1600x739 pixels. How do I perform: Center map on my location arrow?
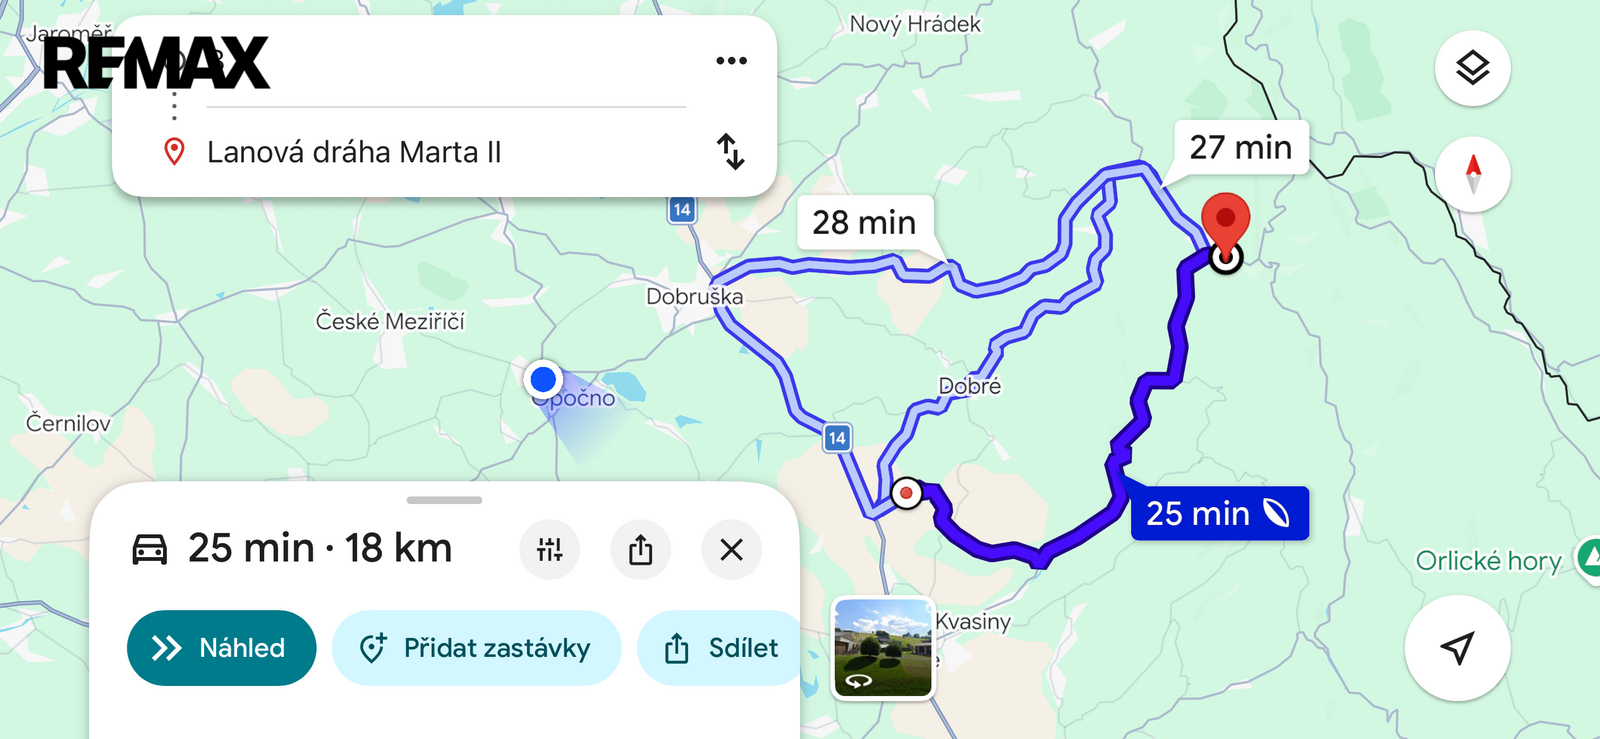[x=1457, y=648]
